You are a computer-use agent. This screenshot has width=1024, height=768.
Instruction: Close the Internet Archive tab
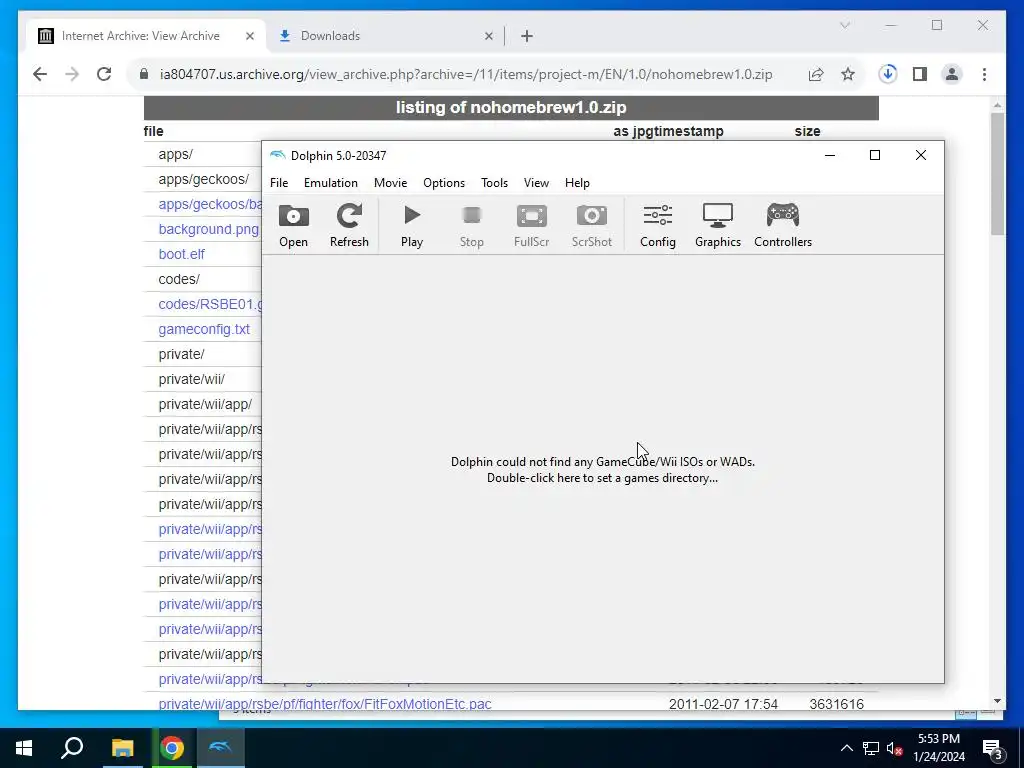click(249, 36)
